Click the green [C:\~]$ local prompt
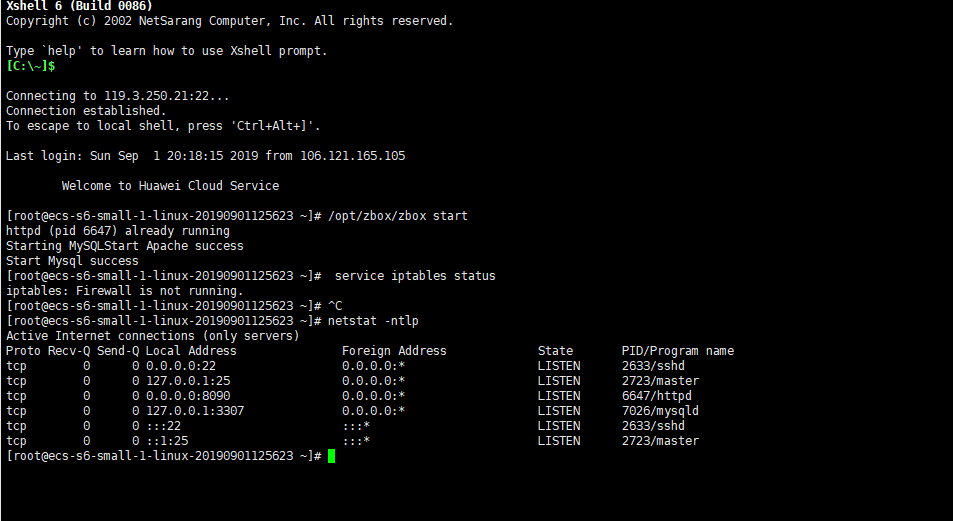This screenshot has height=521, width=953. pyautogui.click(x=30, y=66)
